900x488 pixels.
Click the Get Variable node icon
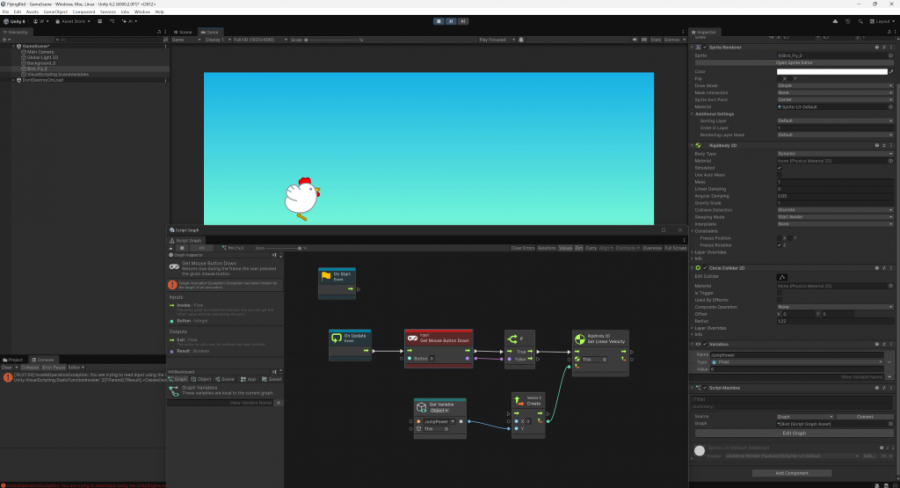coord(421,408)
